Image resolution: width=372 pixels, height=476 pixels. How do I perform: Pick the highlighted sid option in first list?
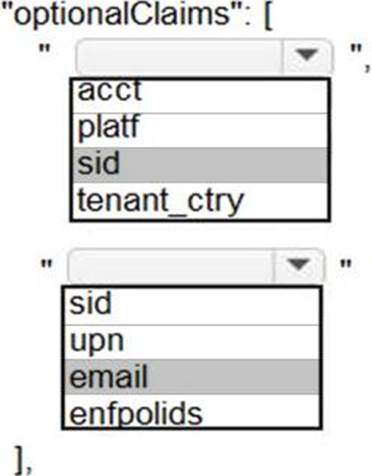200,165
